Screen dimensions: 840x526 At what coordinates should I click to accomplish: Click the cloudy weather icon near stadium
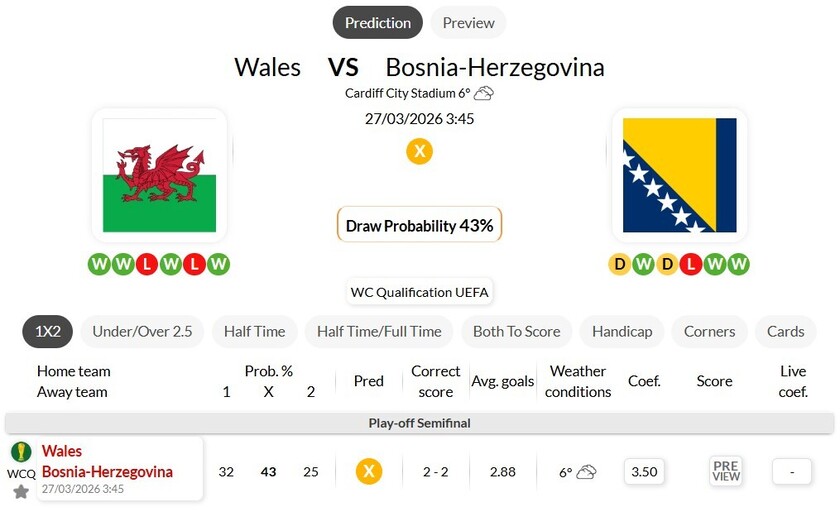pyautogui.click(x=484, y=94)
